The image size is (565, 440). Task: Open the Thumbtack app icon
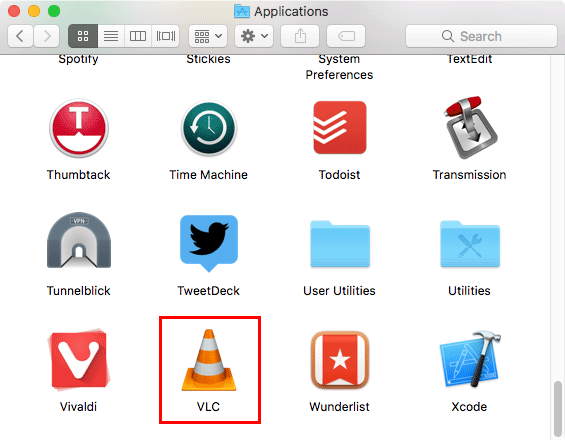point(79,128)
